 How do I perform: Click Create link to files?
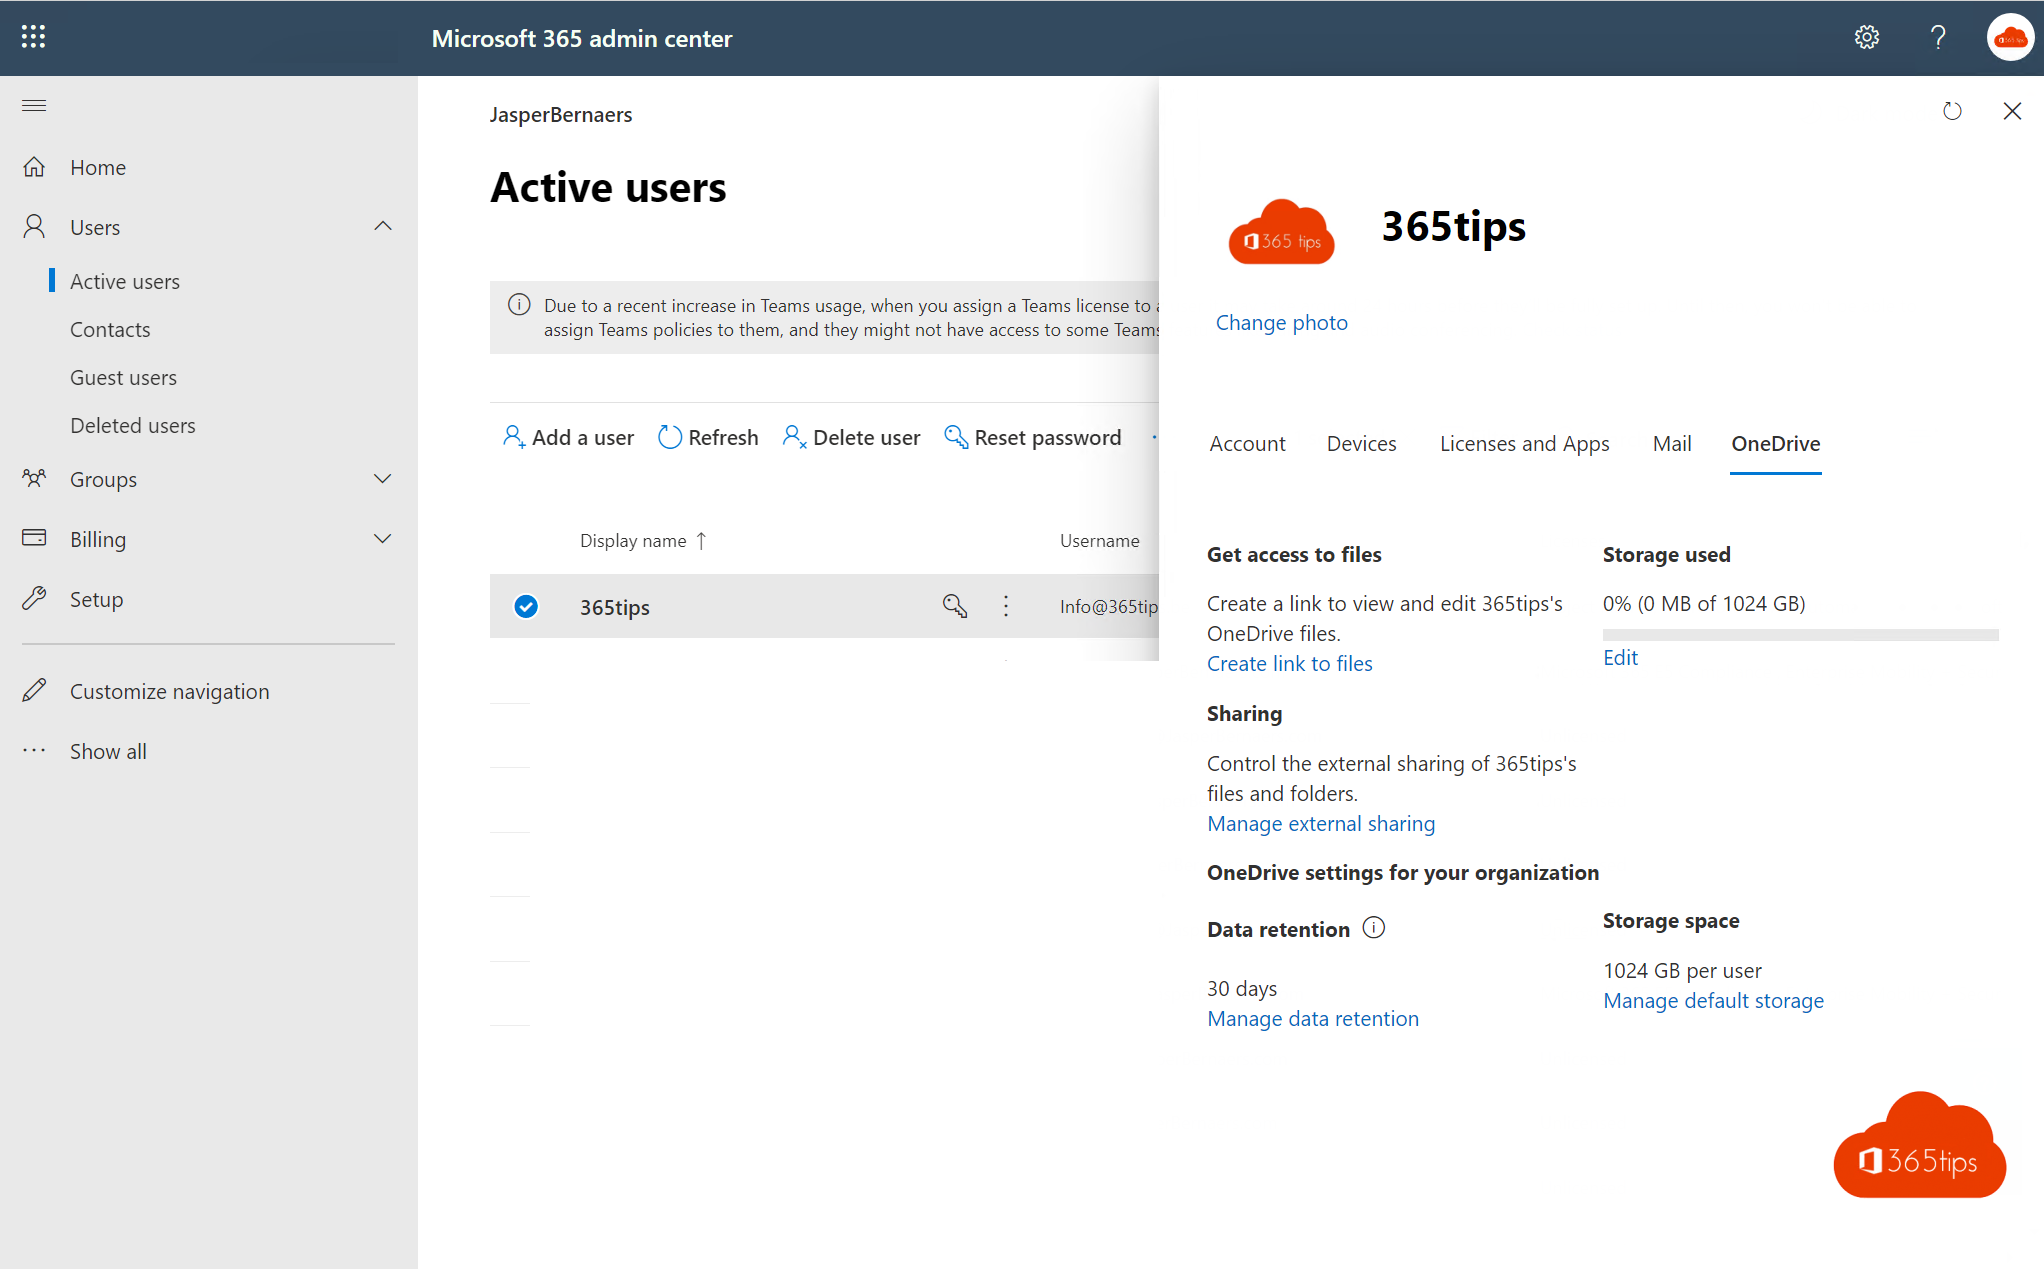point(1290,662)
